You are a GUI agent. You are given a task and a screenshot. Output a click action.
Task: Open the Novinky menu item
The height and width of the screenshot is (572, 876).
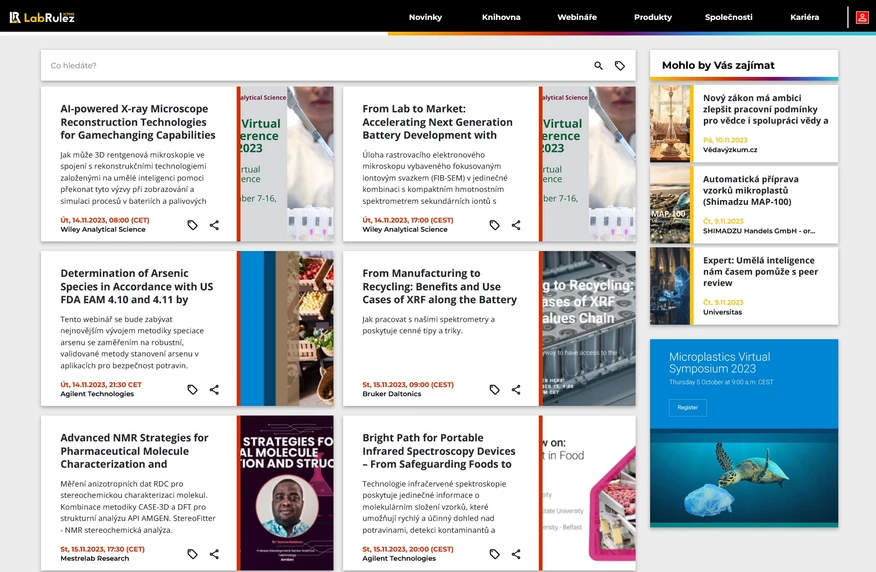point(425,17)
